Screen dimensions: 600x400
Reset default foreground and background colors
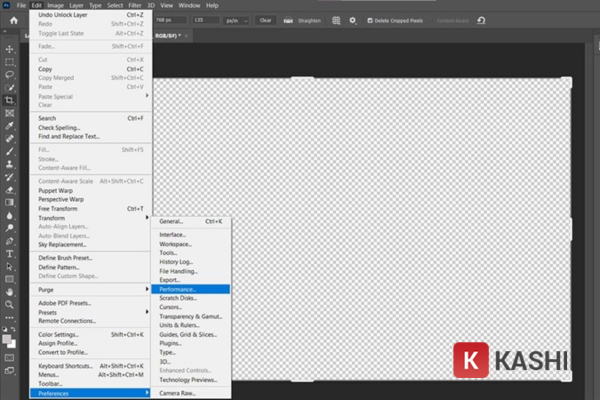(5, 329)
